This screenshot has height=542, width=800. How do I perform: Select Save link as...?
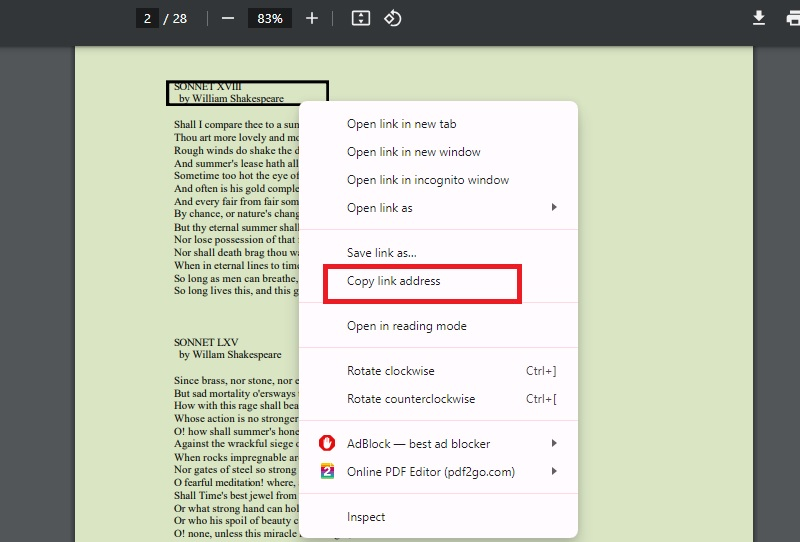(x=438, y=253)
